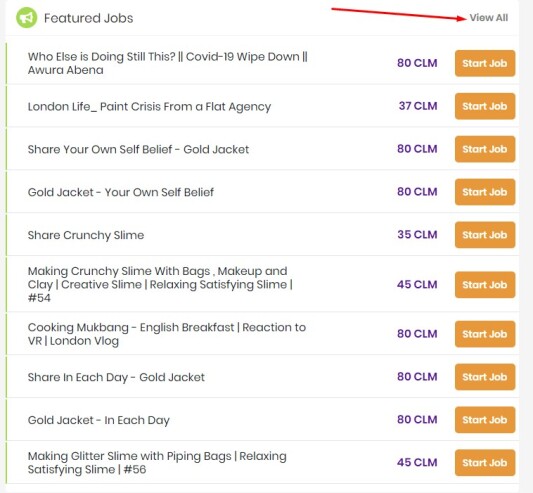533x493 pixels.
Task: Start Share In Each Day - Gold Jacket job
Action: [485, 377]
